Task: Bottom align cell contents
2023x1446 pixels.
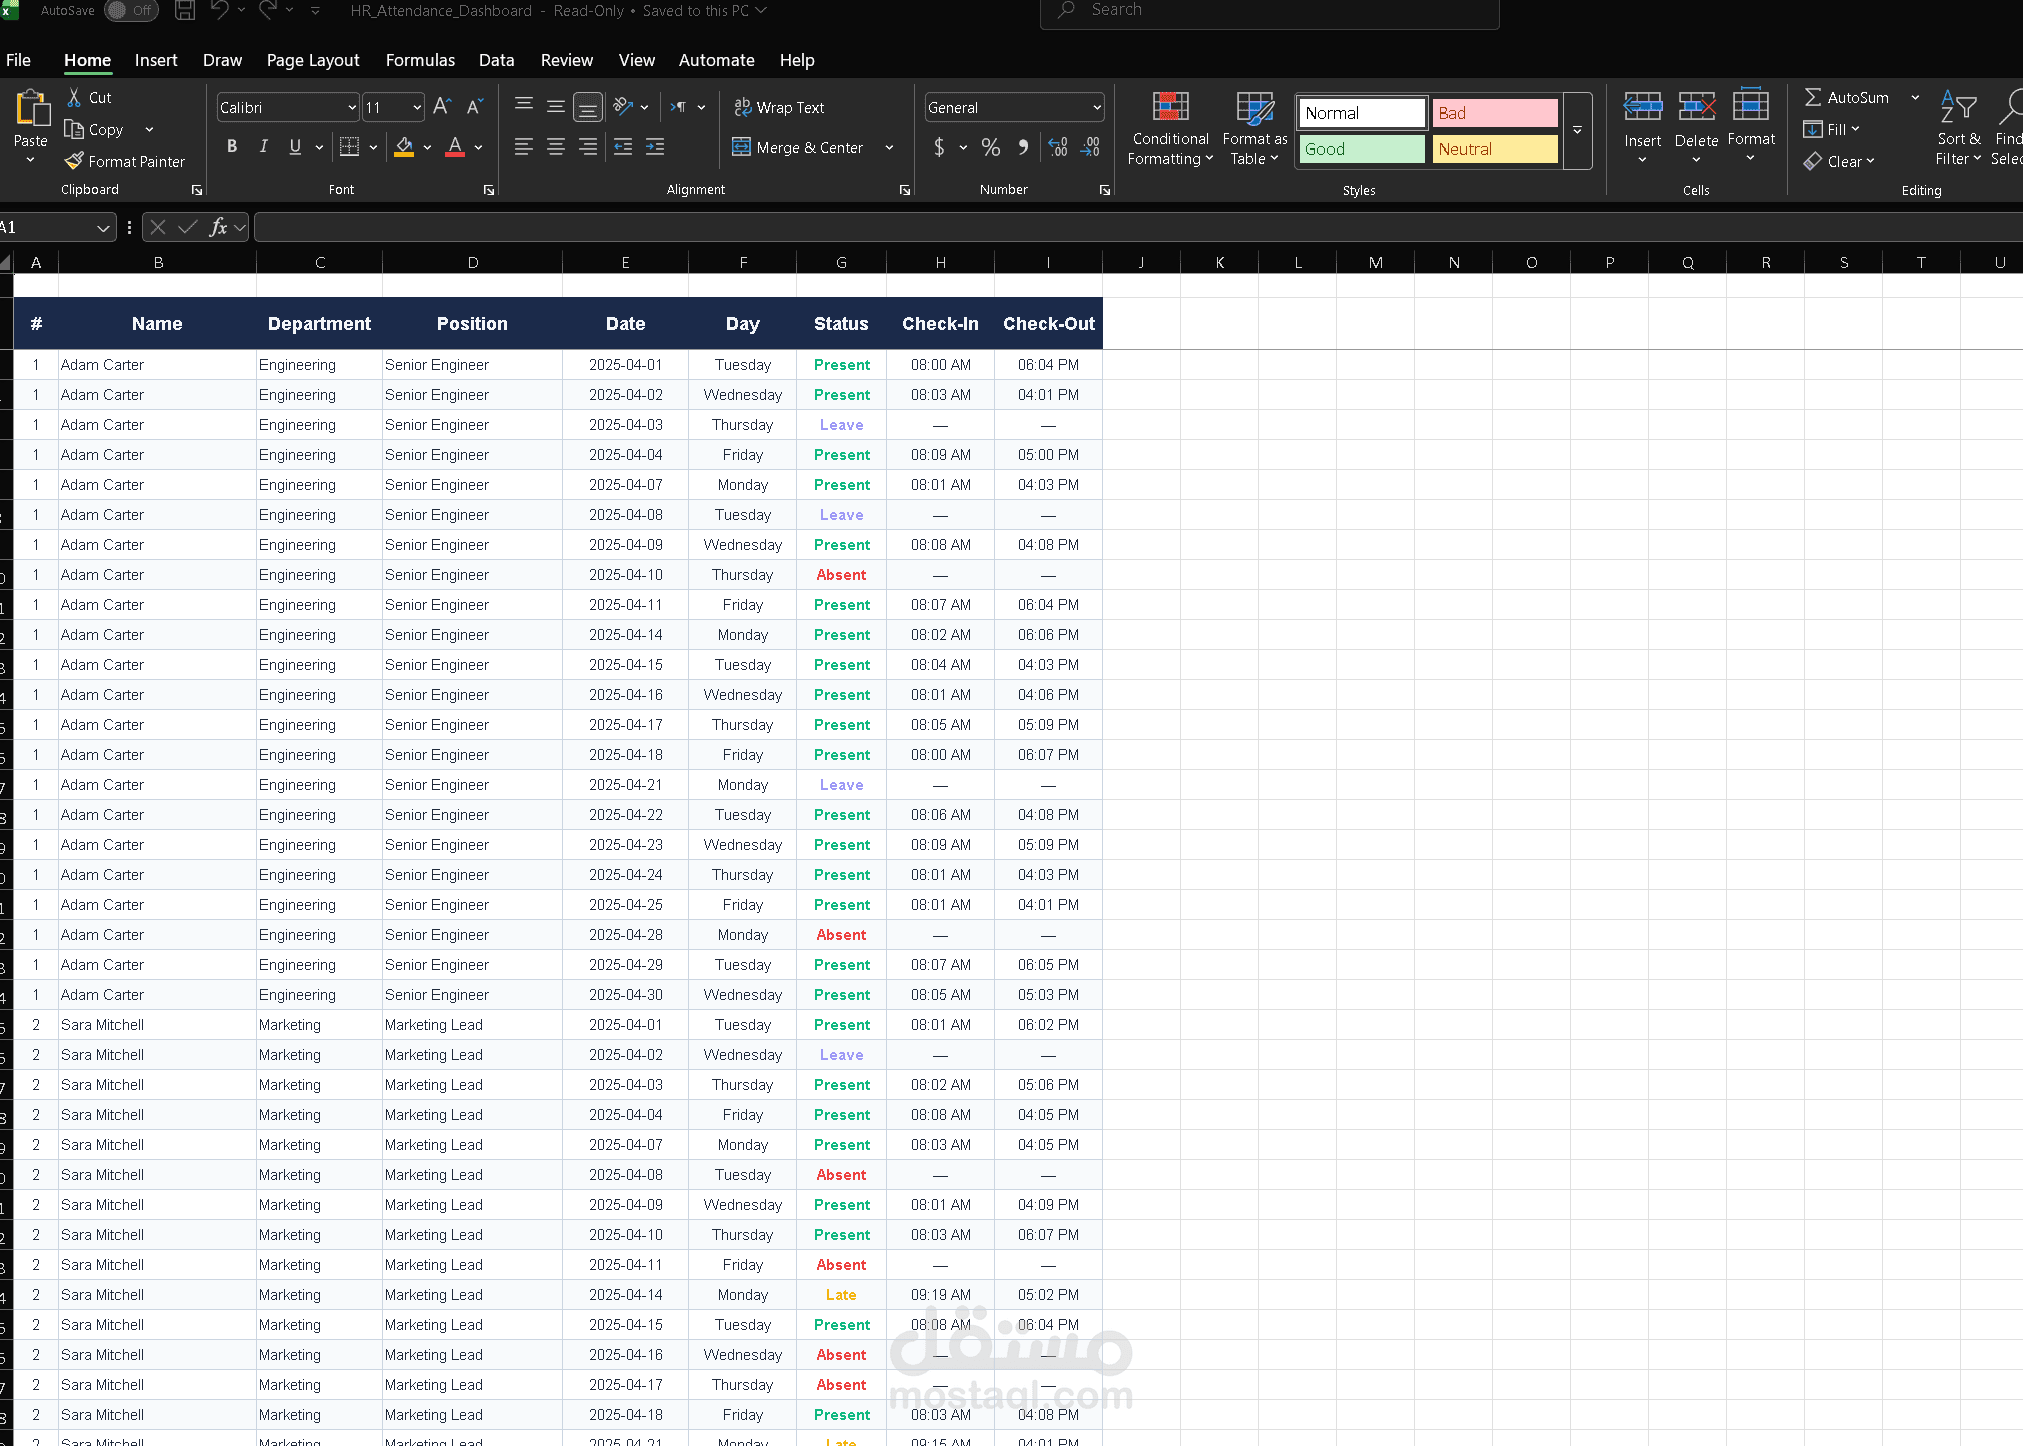Action: pos(588,106)
